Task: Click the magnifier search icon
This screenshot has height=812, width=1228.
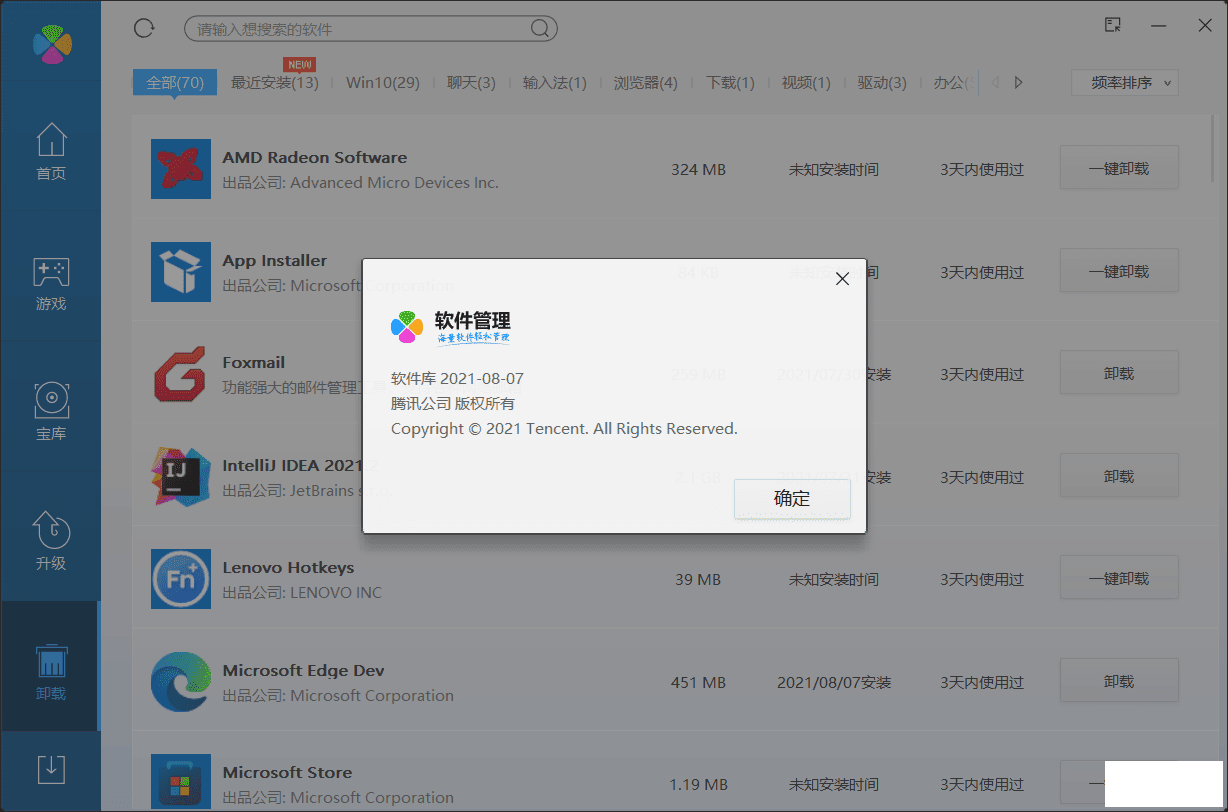Action: click(x=540, y=28)
